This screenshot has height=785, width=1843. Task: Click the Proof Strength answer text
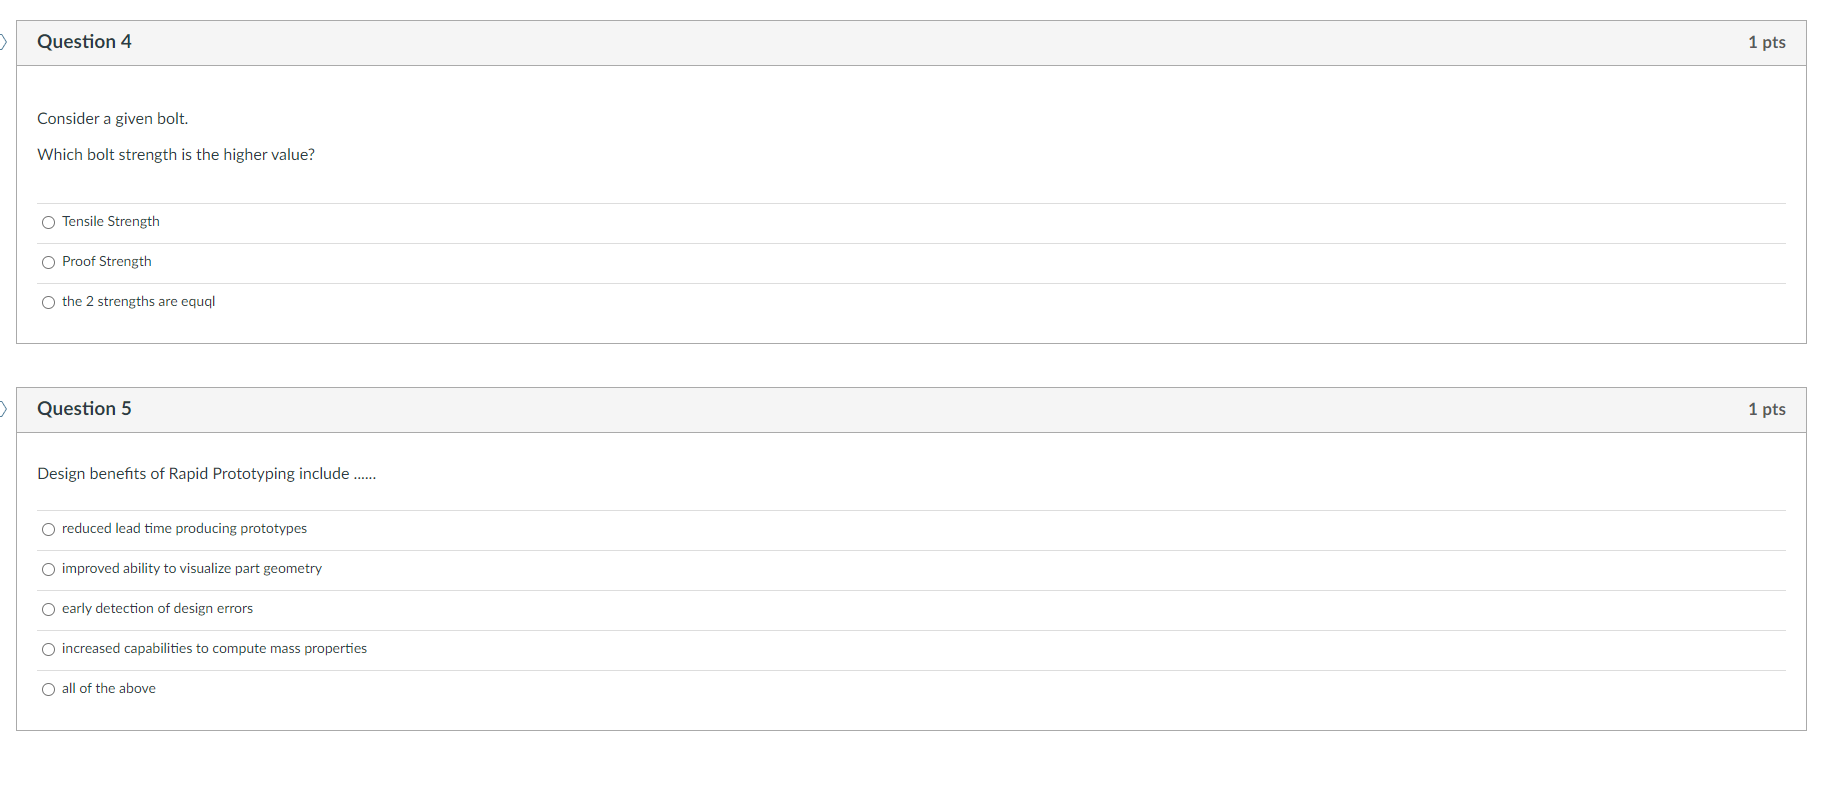106,261
